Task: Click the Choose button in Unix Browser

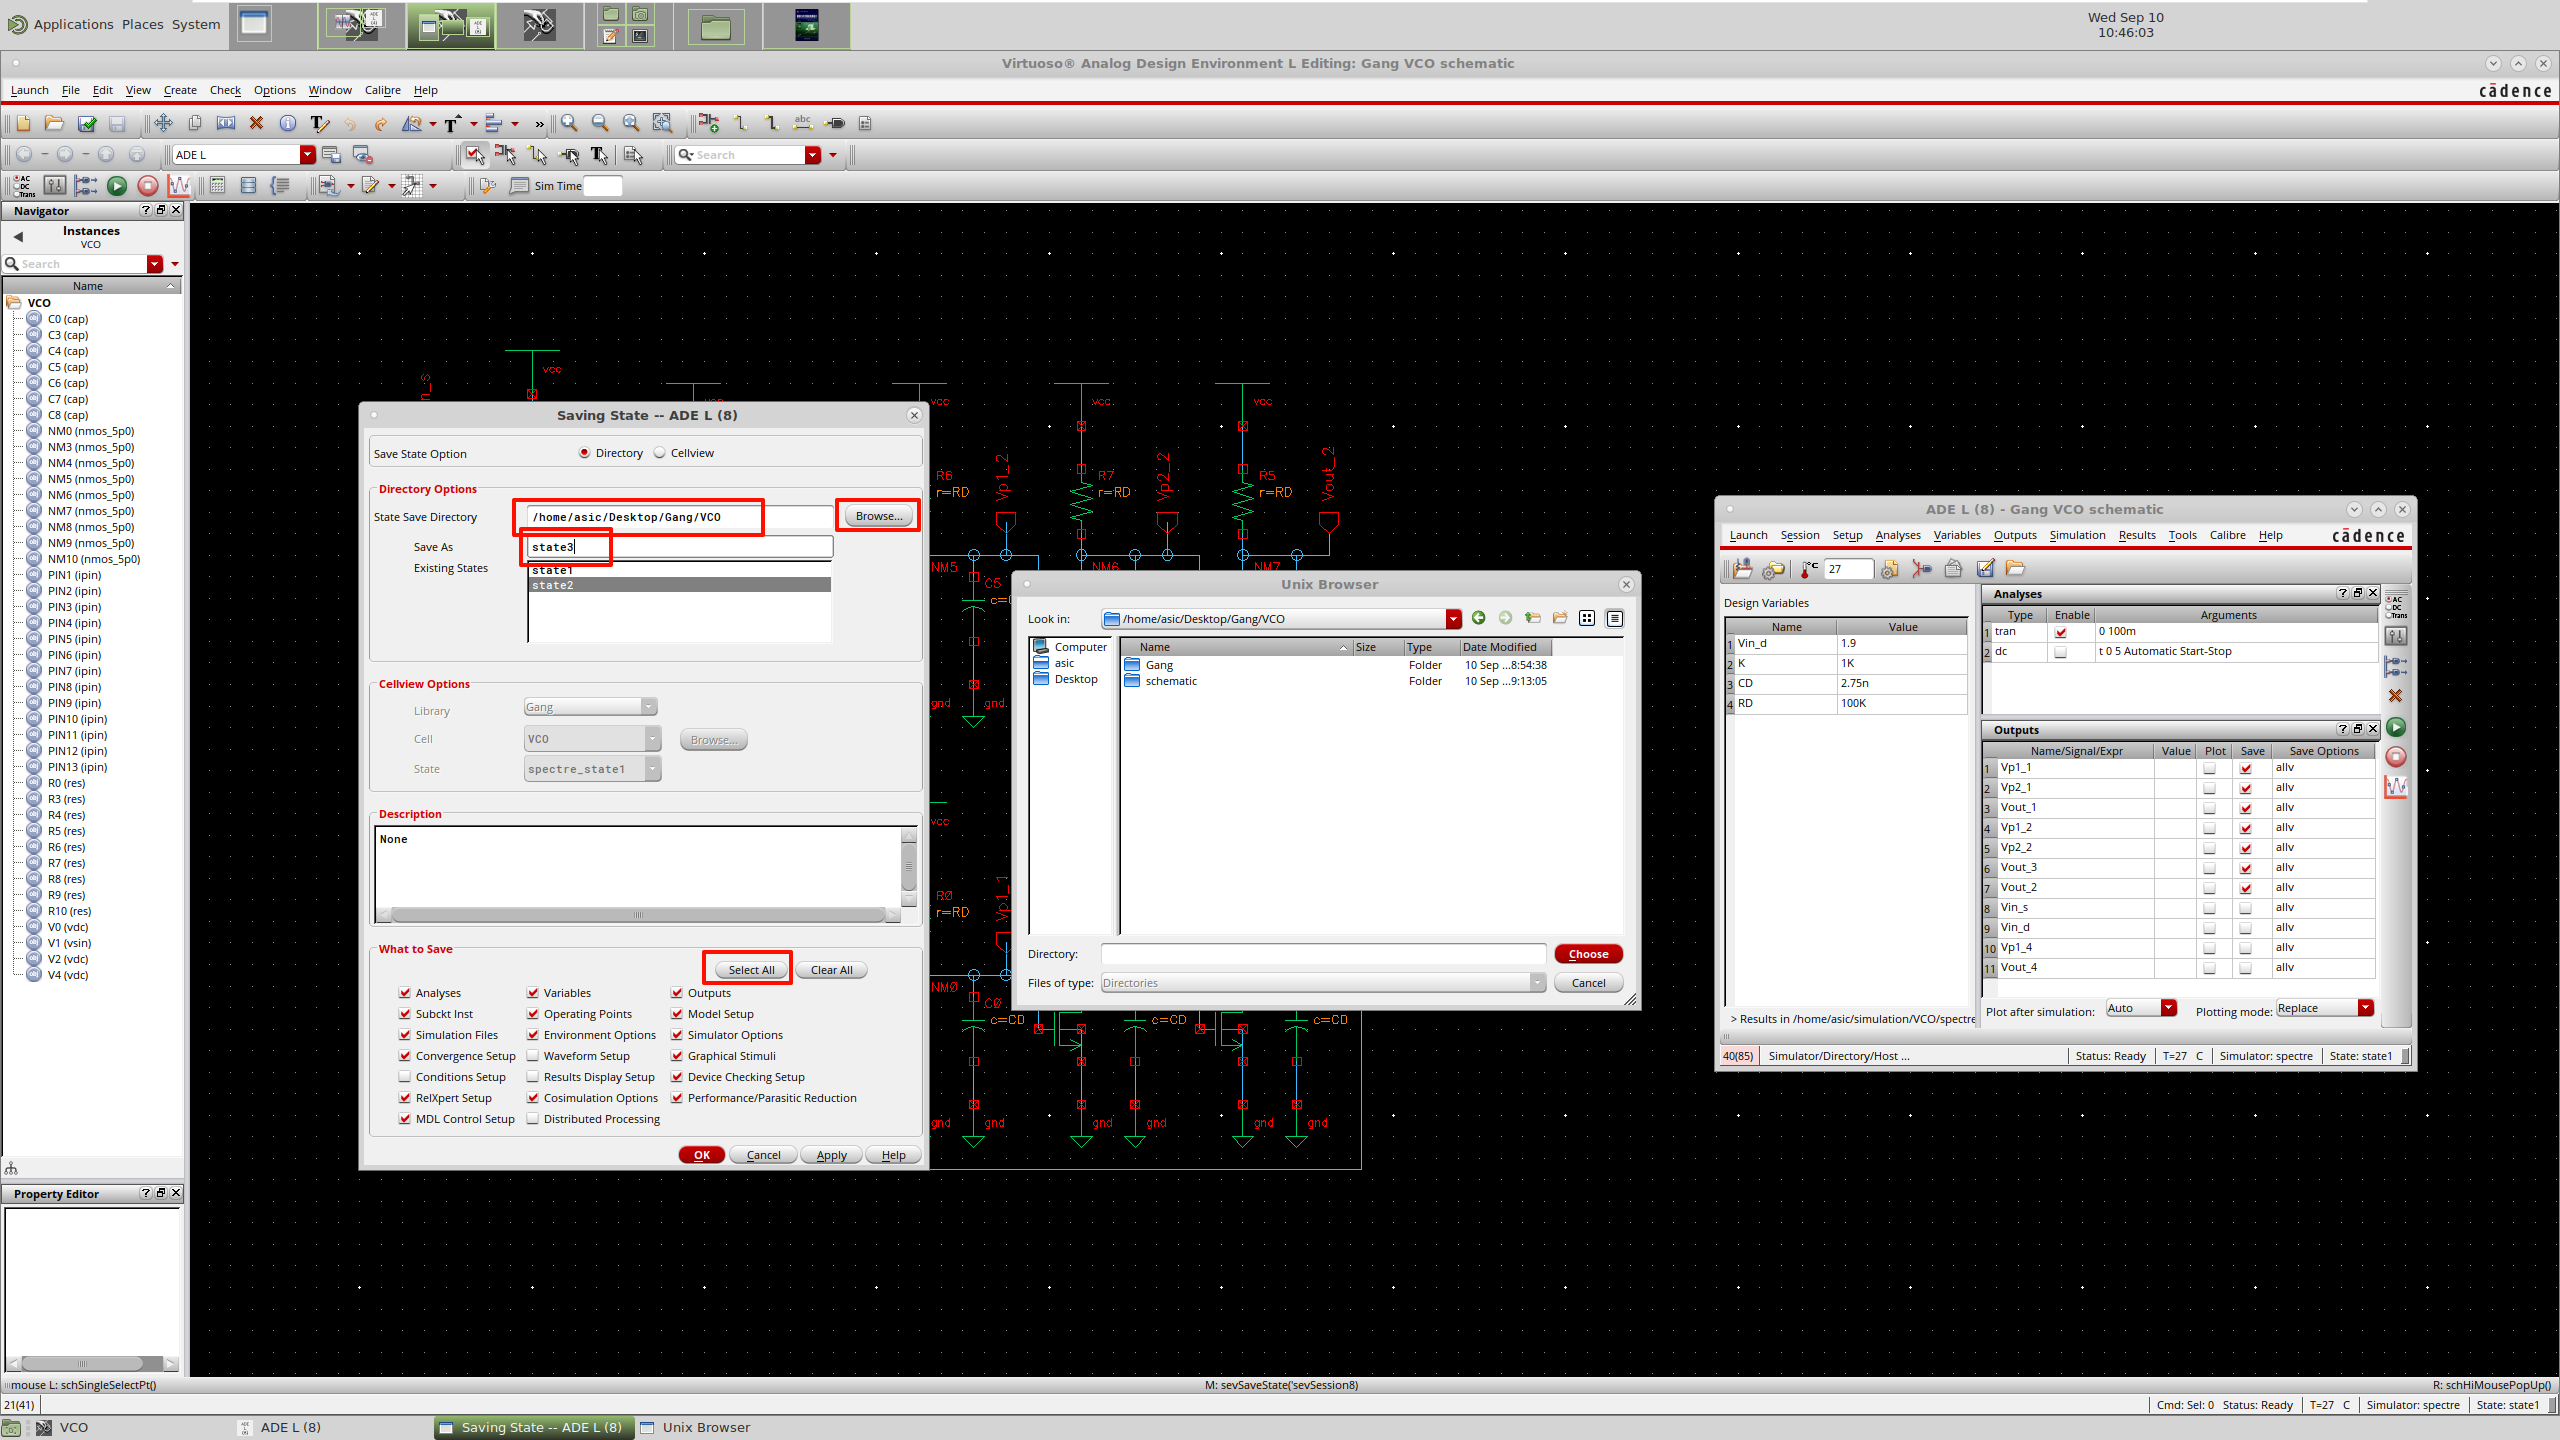Action: point(1588,954)
